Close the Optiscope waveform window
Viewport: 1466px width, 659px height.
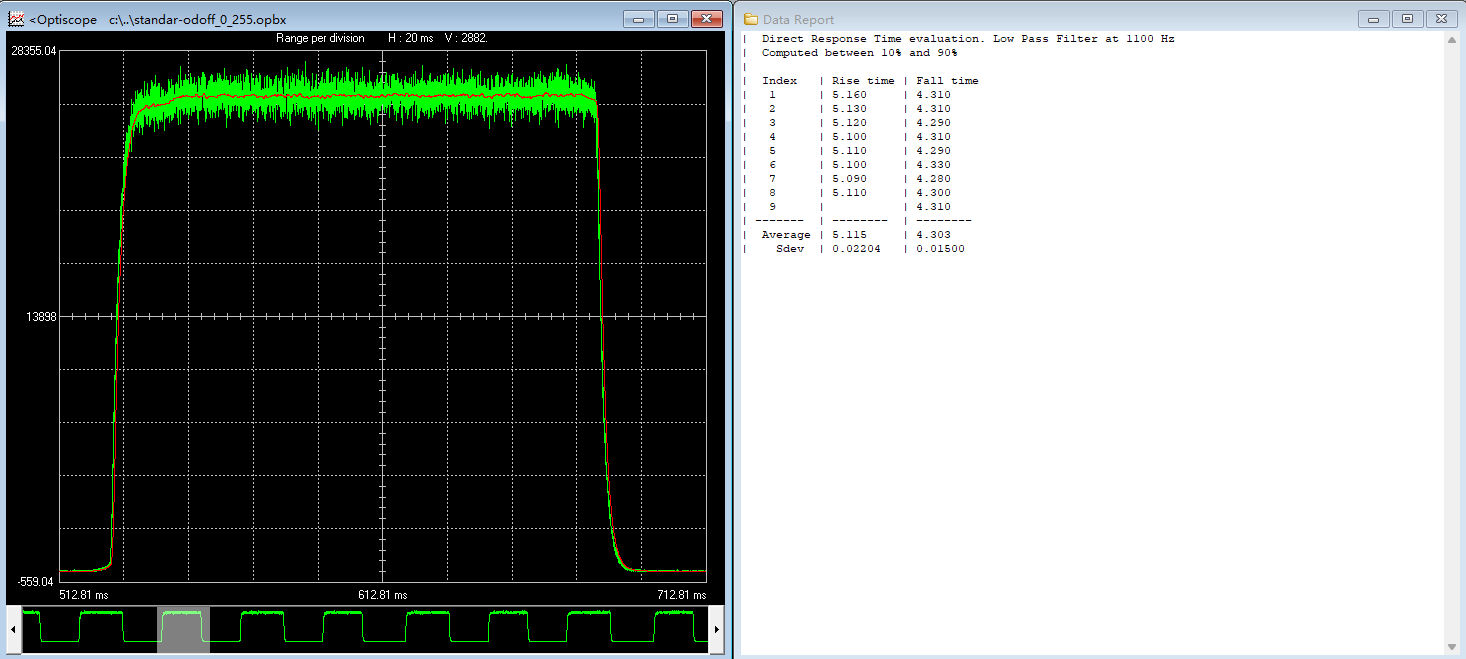pyautogui.click(x=707, y=19)
